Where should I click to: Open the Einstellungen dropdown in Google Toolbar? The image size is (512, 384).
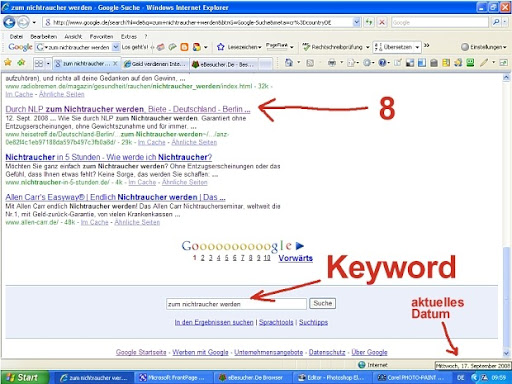point(484,47)
